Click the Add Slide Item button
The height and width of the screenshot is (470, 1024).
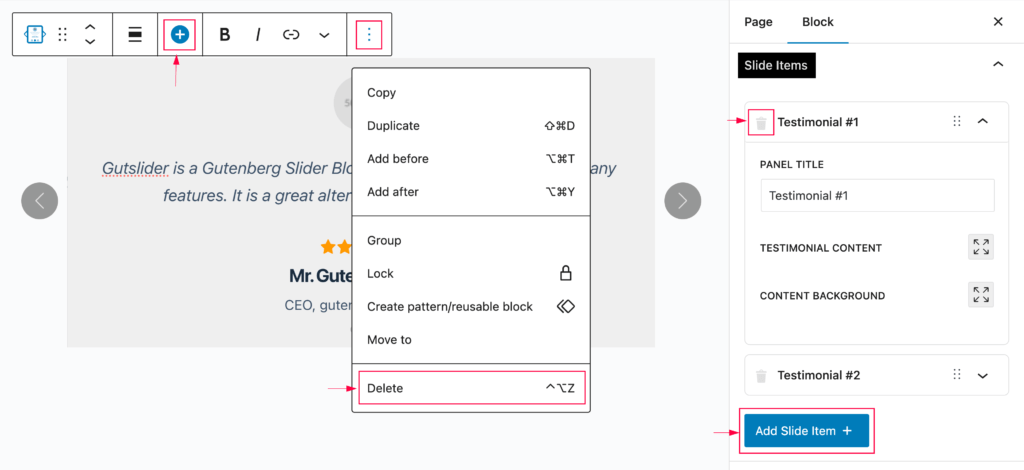coord(806,431)
